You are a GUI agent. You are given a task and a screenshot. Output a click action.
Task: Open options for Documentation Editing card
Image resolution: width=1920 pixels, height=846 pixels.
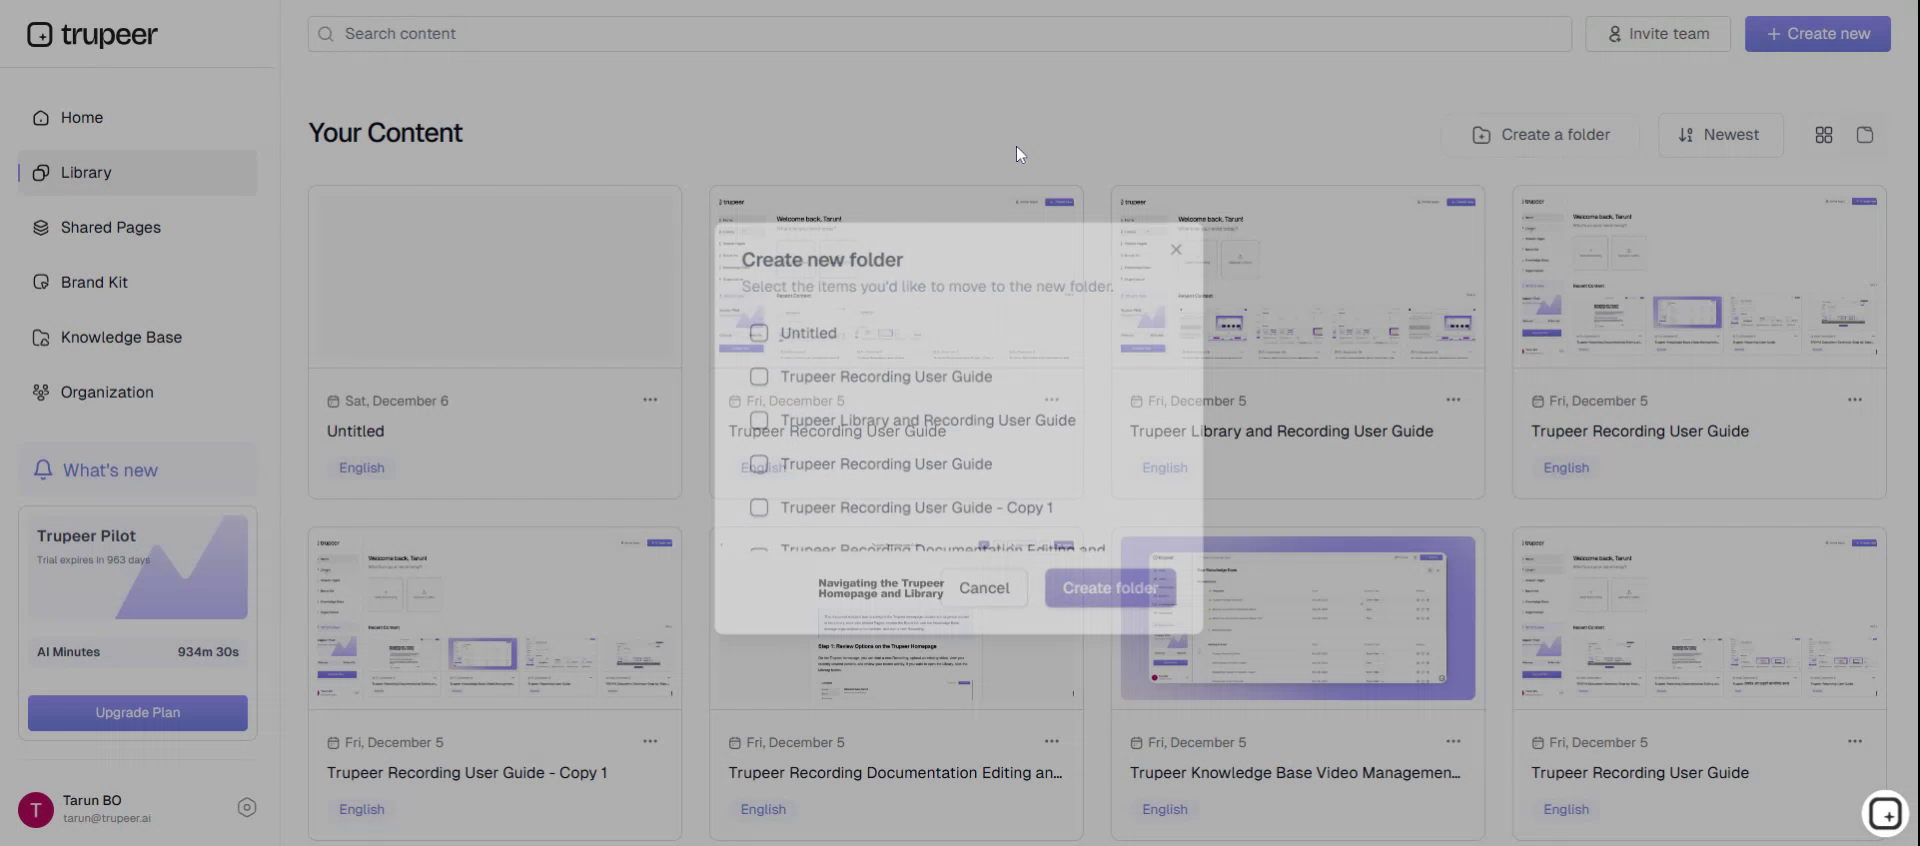[1052, 742]
